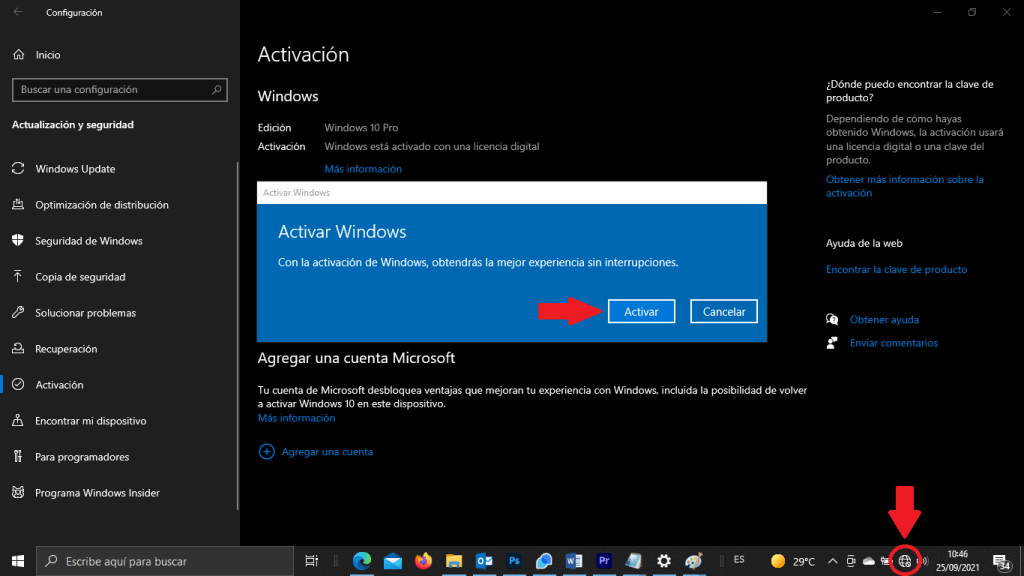This screenshot has height=576, width=1024.
Task: Click the OneDrive cloud tray icon
Action: (x=869, y=561)
